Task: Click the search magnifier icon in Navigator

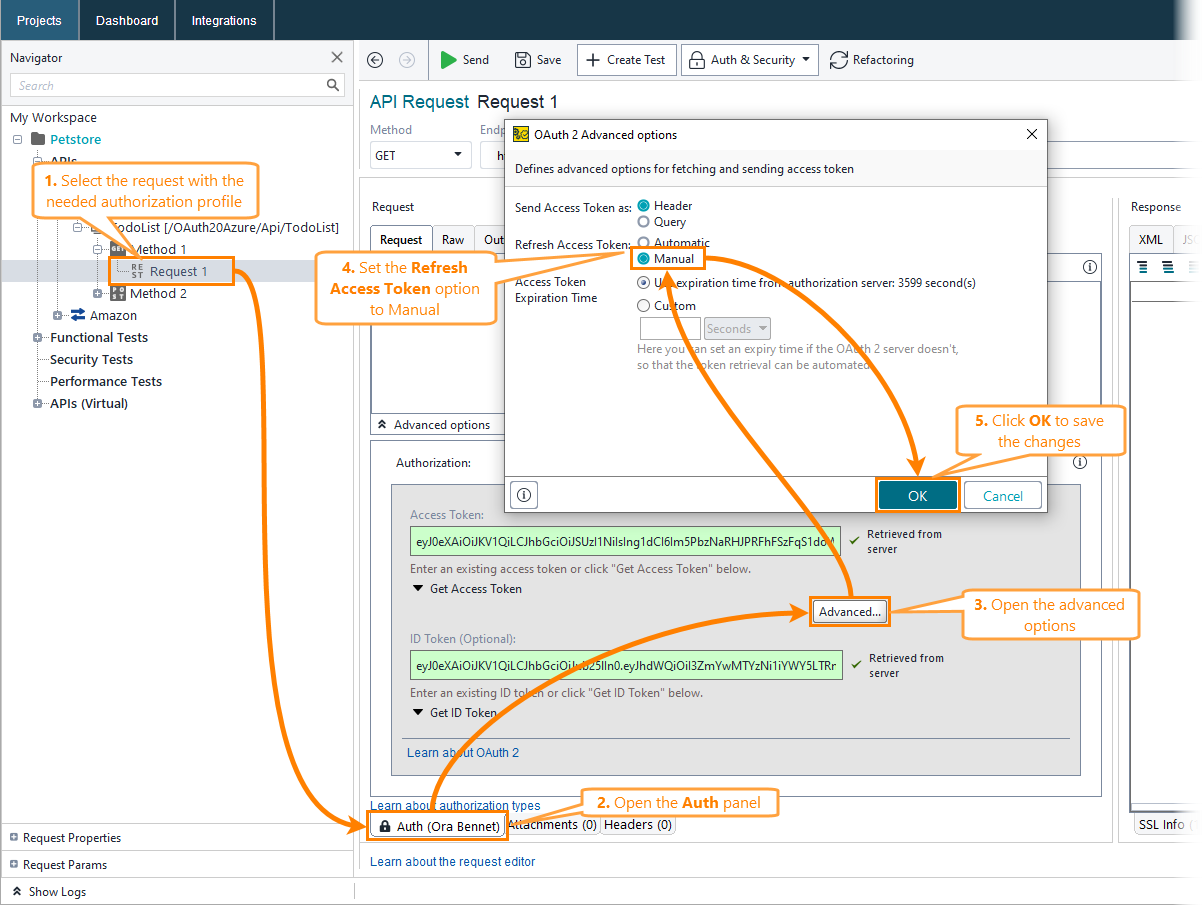Action: [x=333, y=86]
